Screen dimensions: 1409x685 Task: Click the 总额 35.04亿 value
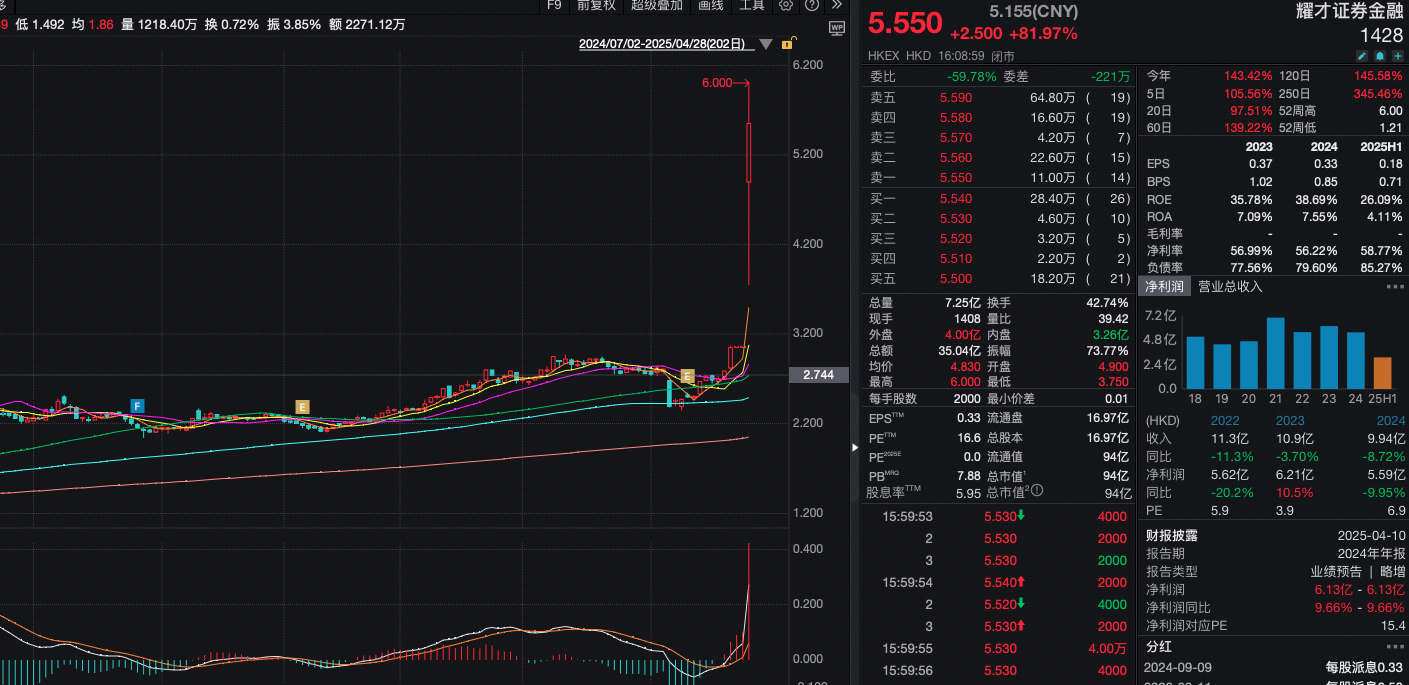[x=960, y=351]
